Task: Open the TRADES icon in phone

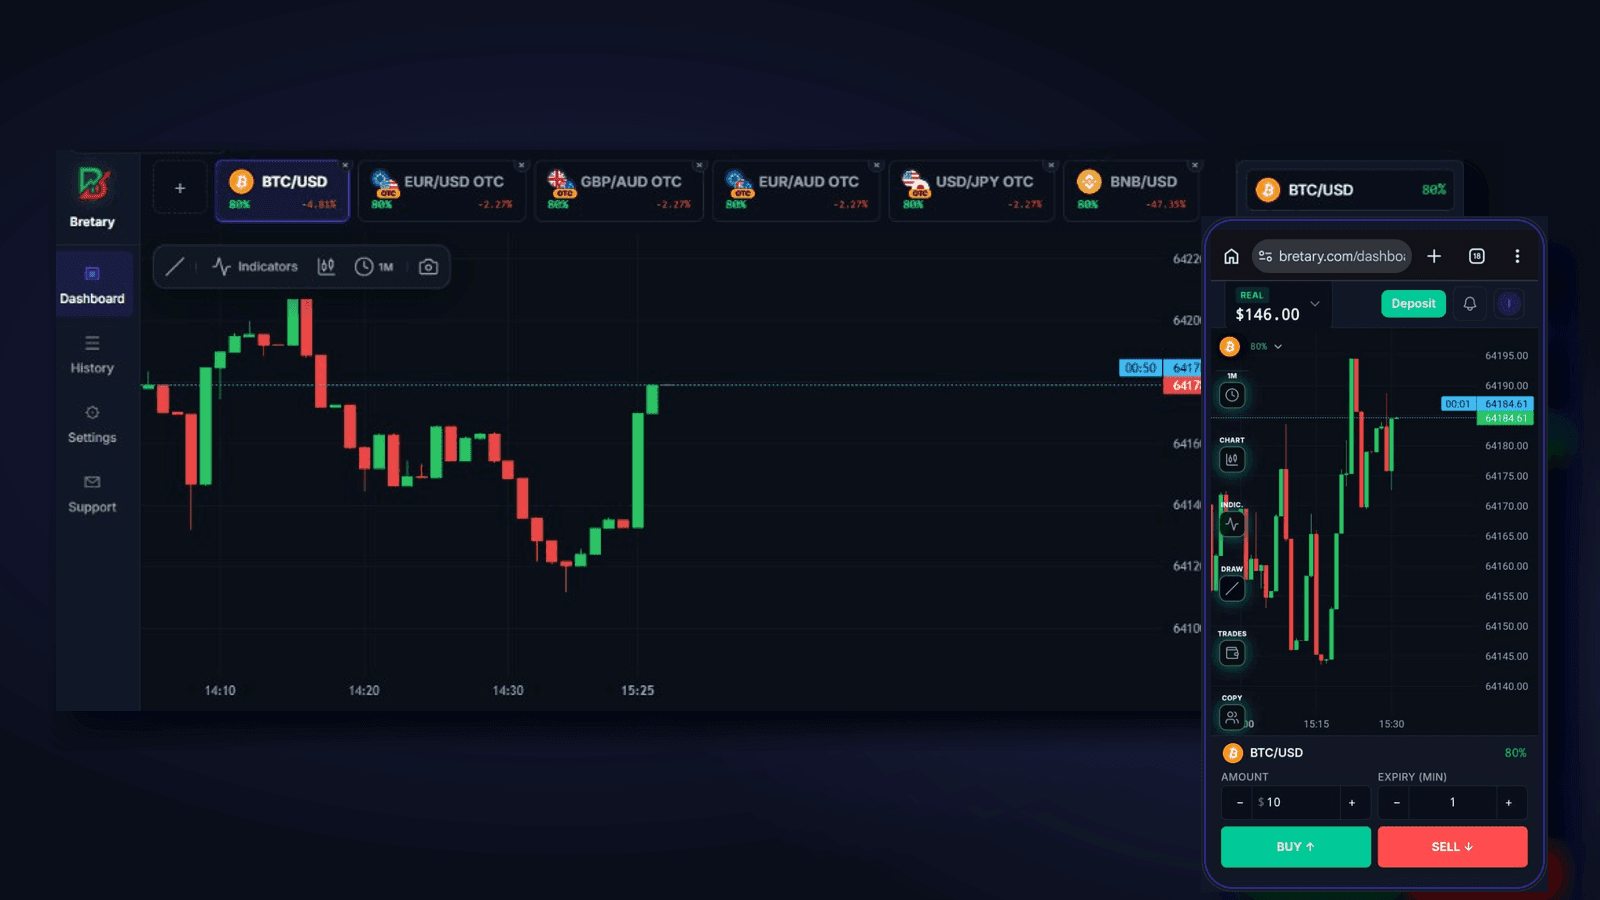Action: point(1232,653)
